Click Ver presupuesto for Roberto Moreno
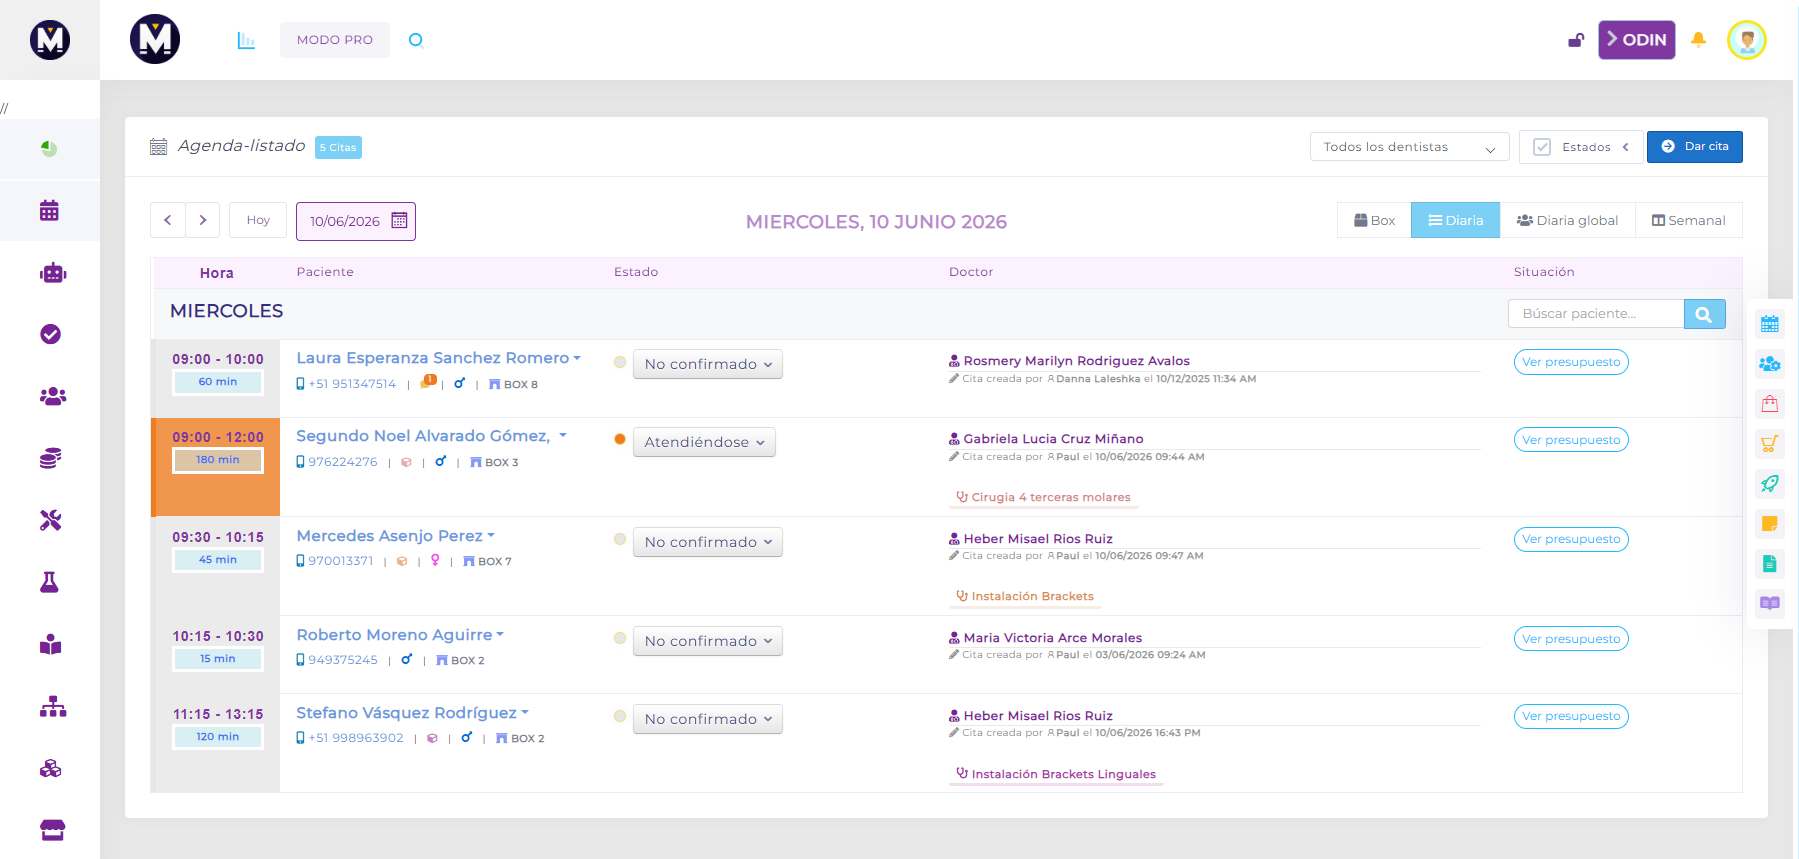This screenshot has width=1799, height=859. 1571,639
